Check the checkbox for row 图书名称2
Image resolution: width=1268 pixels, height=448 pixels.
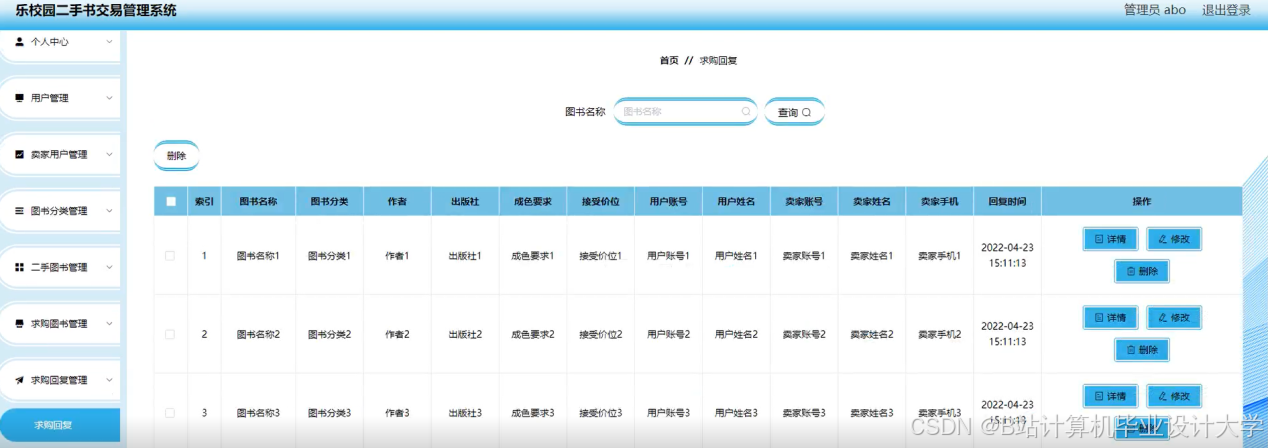point(170,334)
